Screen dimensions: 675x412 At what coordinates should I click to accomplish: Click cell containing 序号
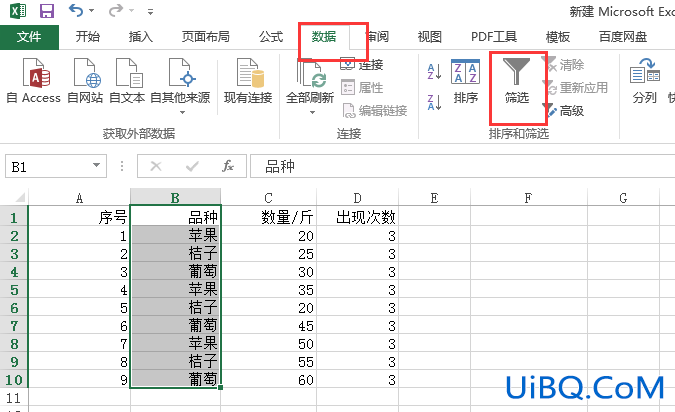pos(79,217)
